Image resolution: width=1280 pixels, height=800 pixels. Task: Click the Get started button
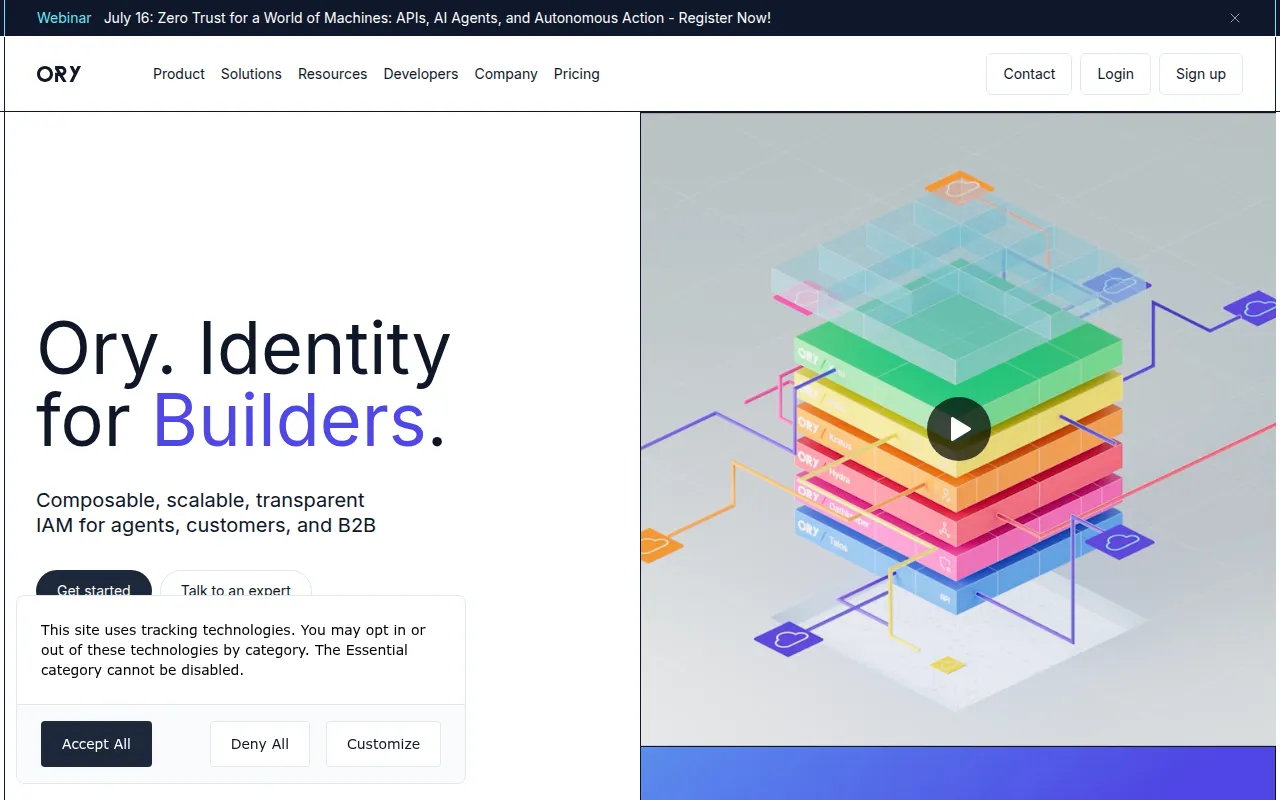point(94,584)
